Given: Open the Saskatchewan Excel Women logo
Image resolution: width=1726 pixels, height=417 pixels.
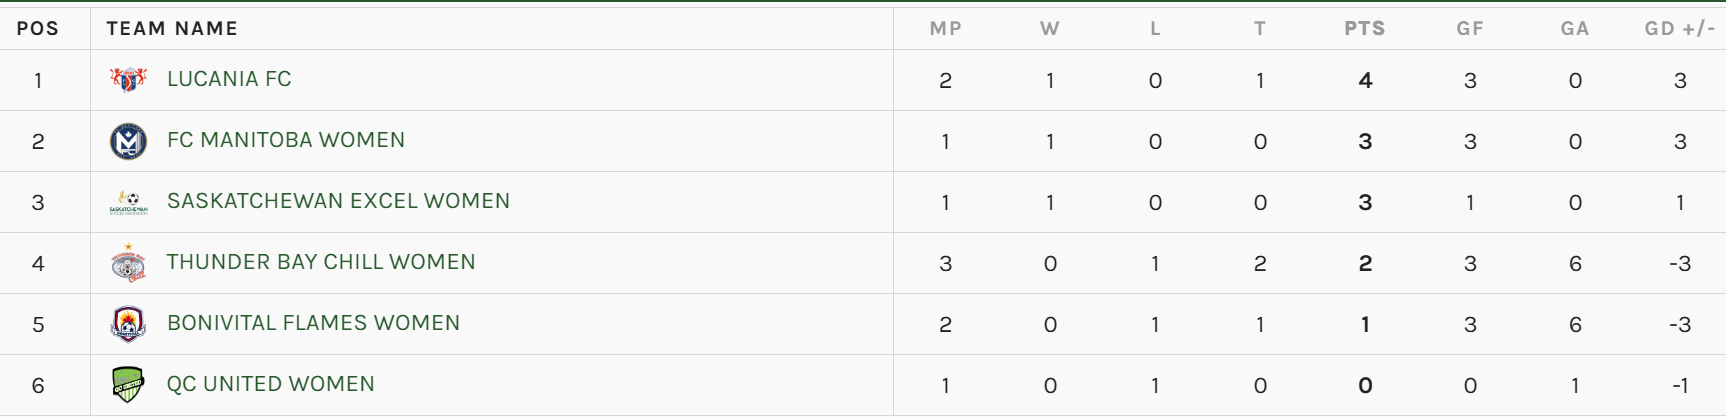Looking at the screenshot, I should (128, 202).
